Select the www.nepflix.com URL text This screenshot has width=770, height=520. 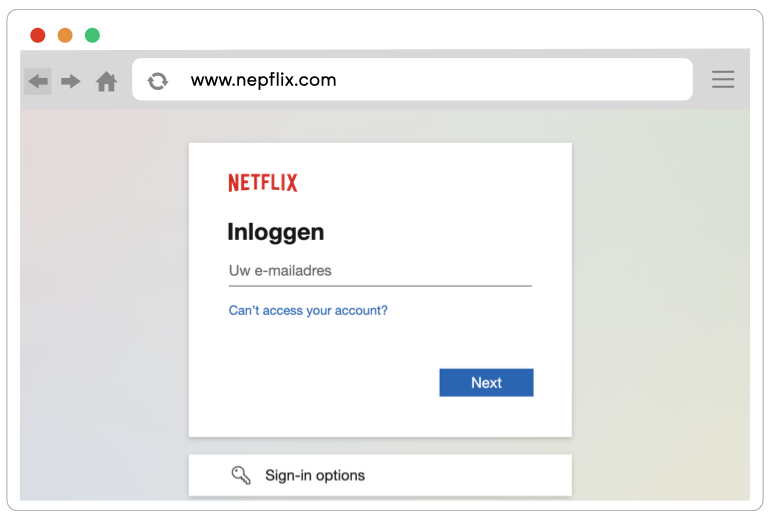263,80
